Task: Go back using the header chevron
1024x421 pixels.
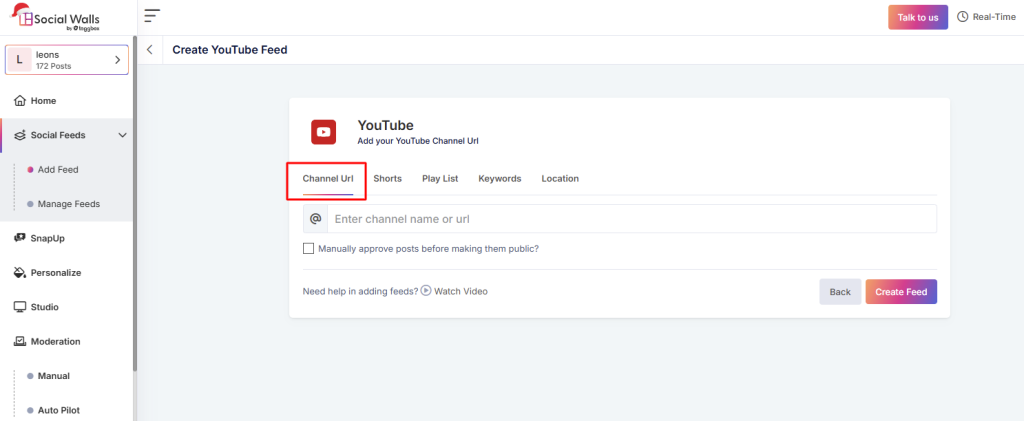Action: click(x=150, y=49)
